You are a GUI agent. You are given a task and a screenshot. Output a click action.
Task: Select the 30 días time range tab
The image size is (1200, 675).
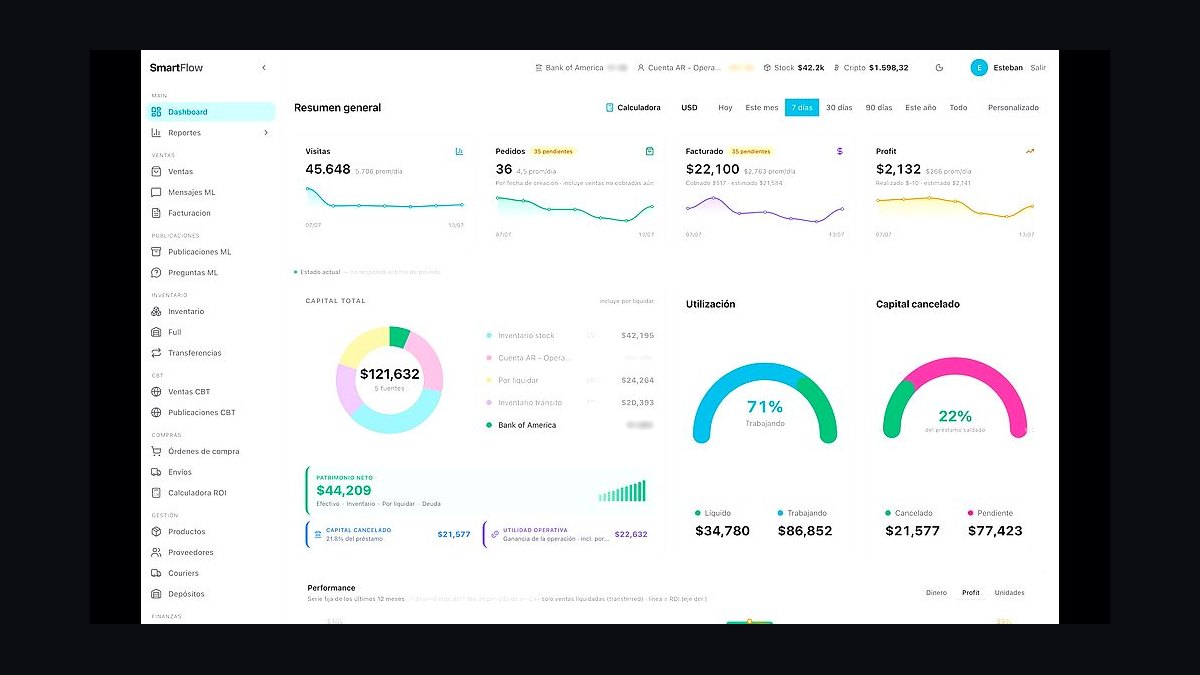point(839,108)
